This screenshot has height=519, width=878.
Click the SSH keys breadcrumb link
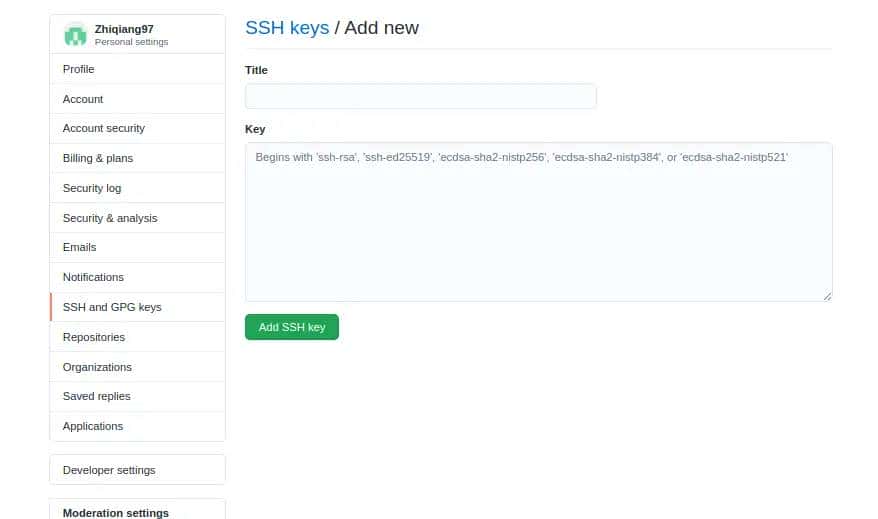pyautogui.click(x=287, y=28)
